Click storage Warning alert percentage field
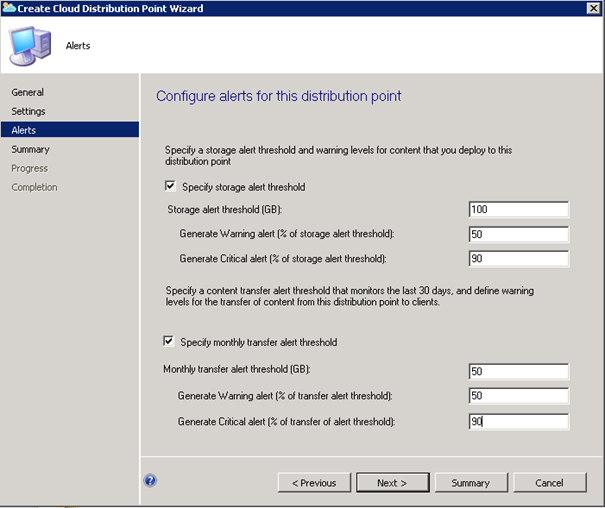This screenshot has height=508, width=605. pyautogui.click(x=518, y=234)
